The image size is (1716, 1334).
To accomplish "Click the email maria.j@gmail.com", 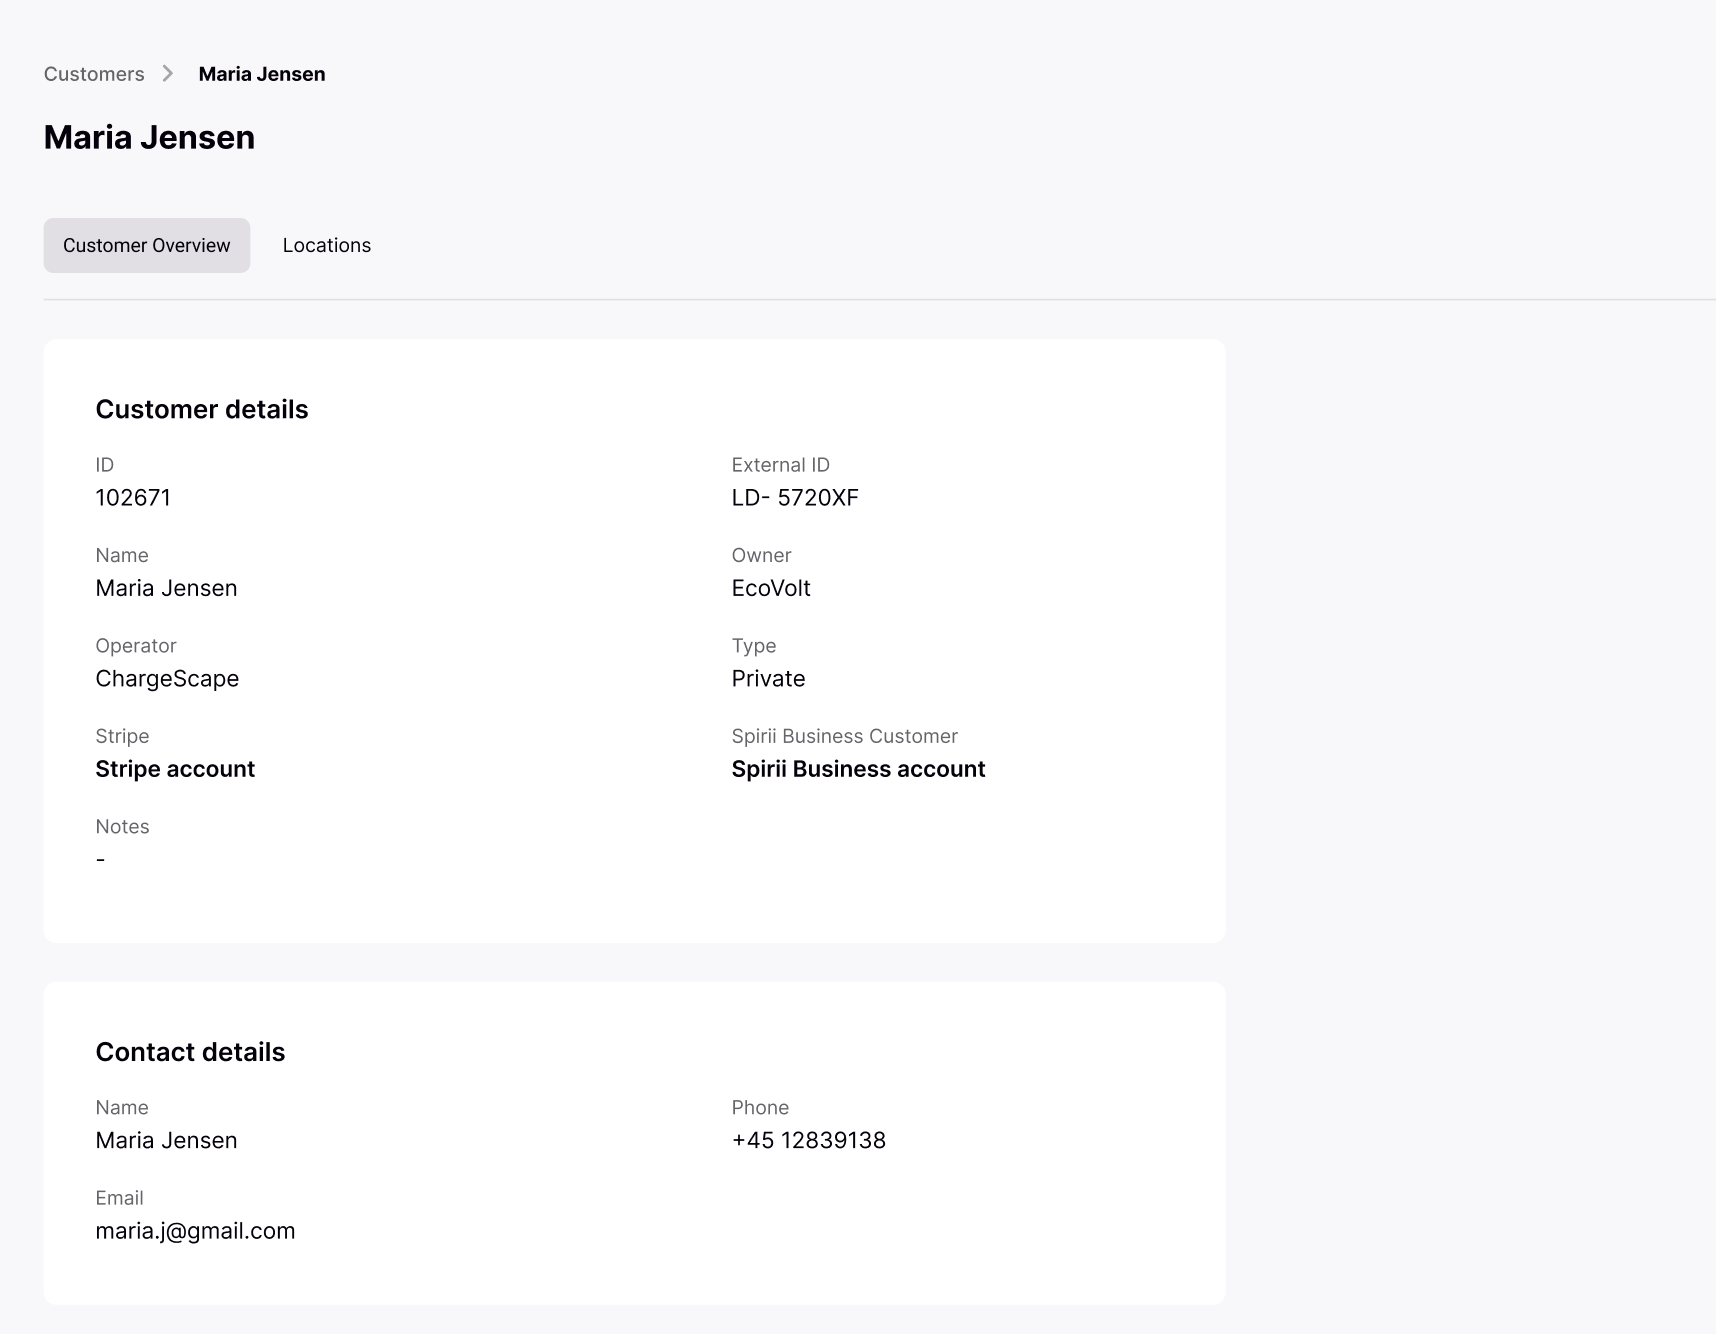I will click(195, 1231).
